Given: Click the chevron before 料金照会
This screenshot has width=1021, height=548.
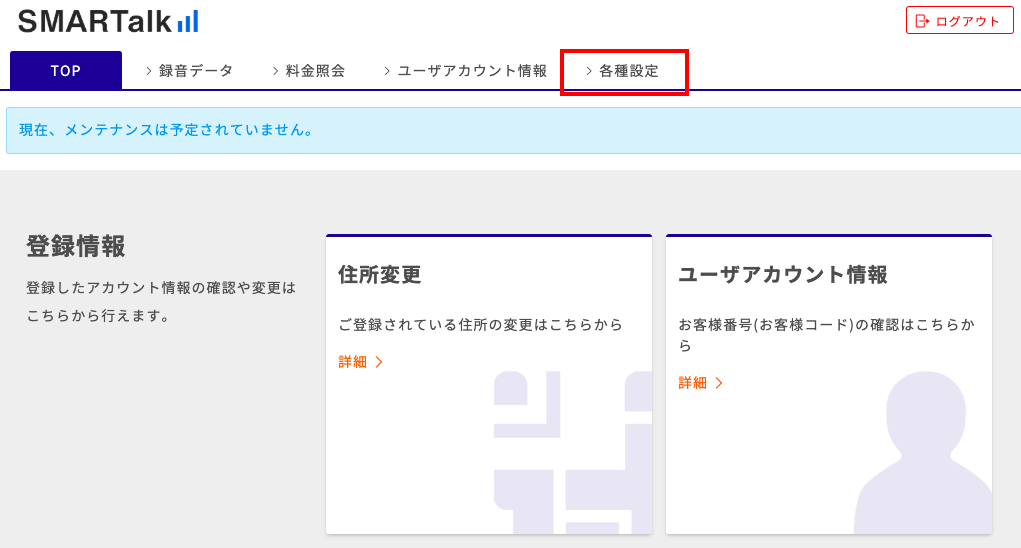Looking at the screenshot, I should pos(275,71).
